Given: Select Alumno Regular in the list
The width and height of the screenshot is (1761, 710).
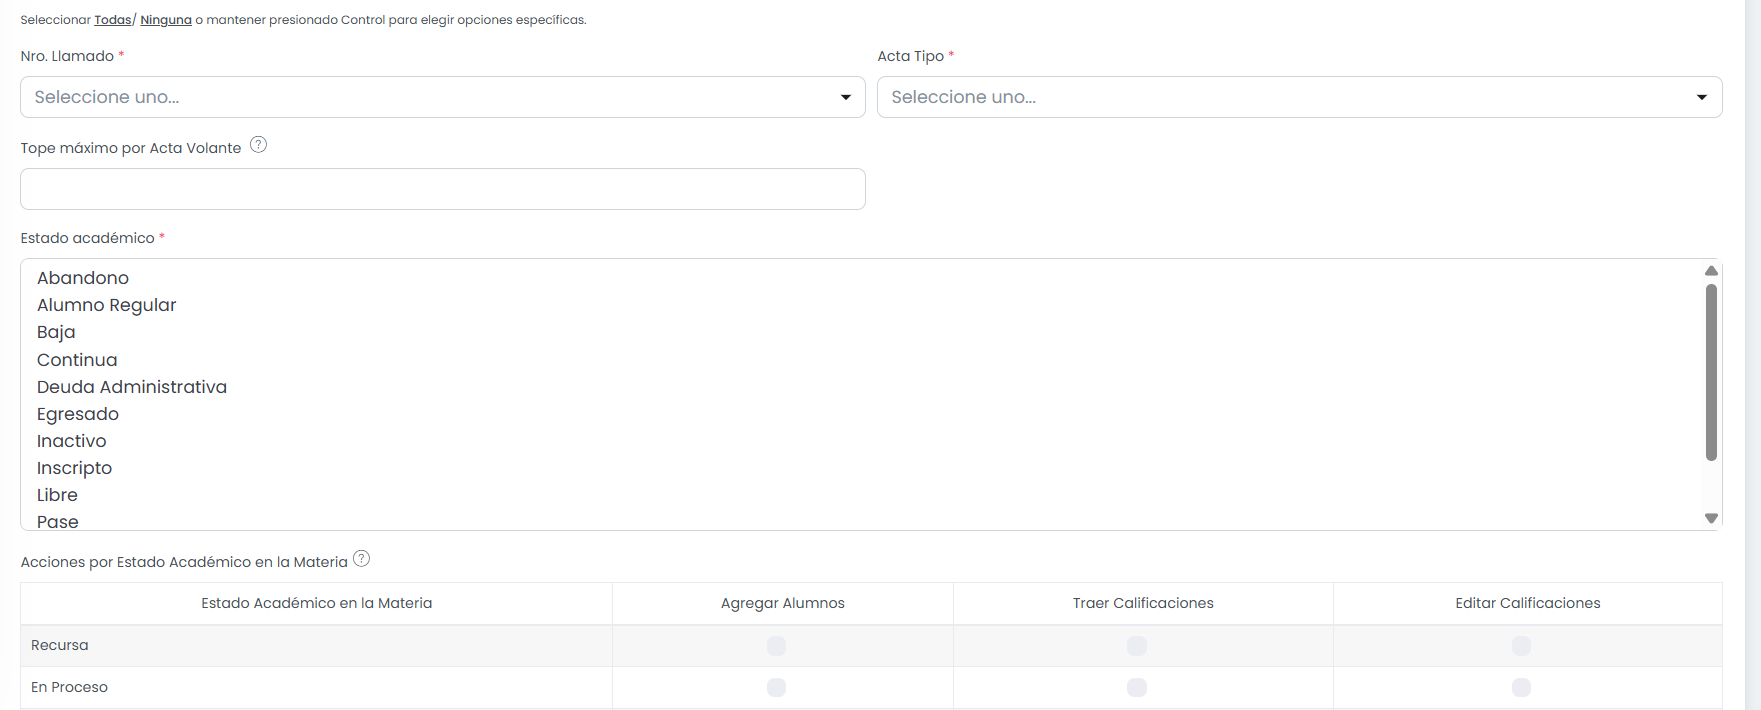Looking at the screenshot, I should coord(107,305).
